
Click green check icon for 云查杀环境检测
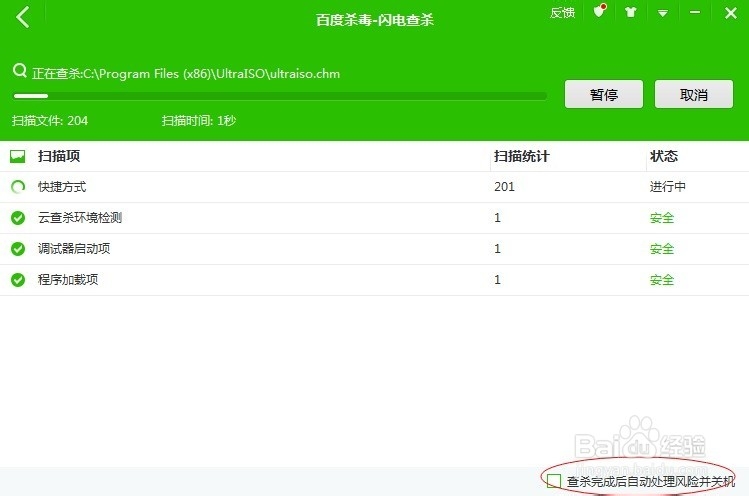point(18,218)
